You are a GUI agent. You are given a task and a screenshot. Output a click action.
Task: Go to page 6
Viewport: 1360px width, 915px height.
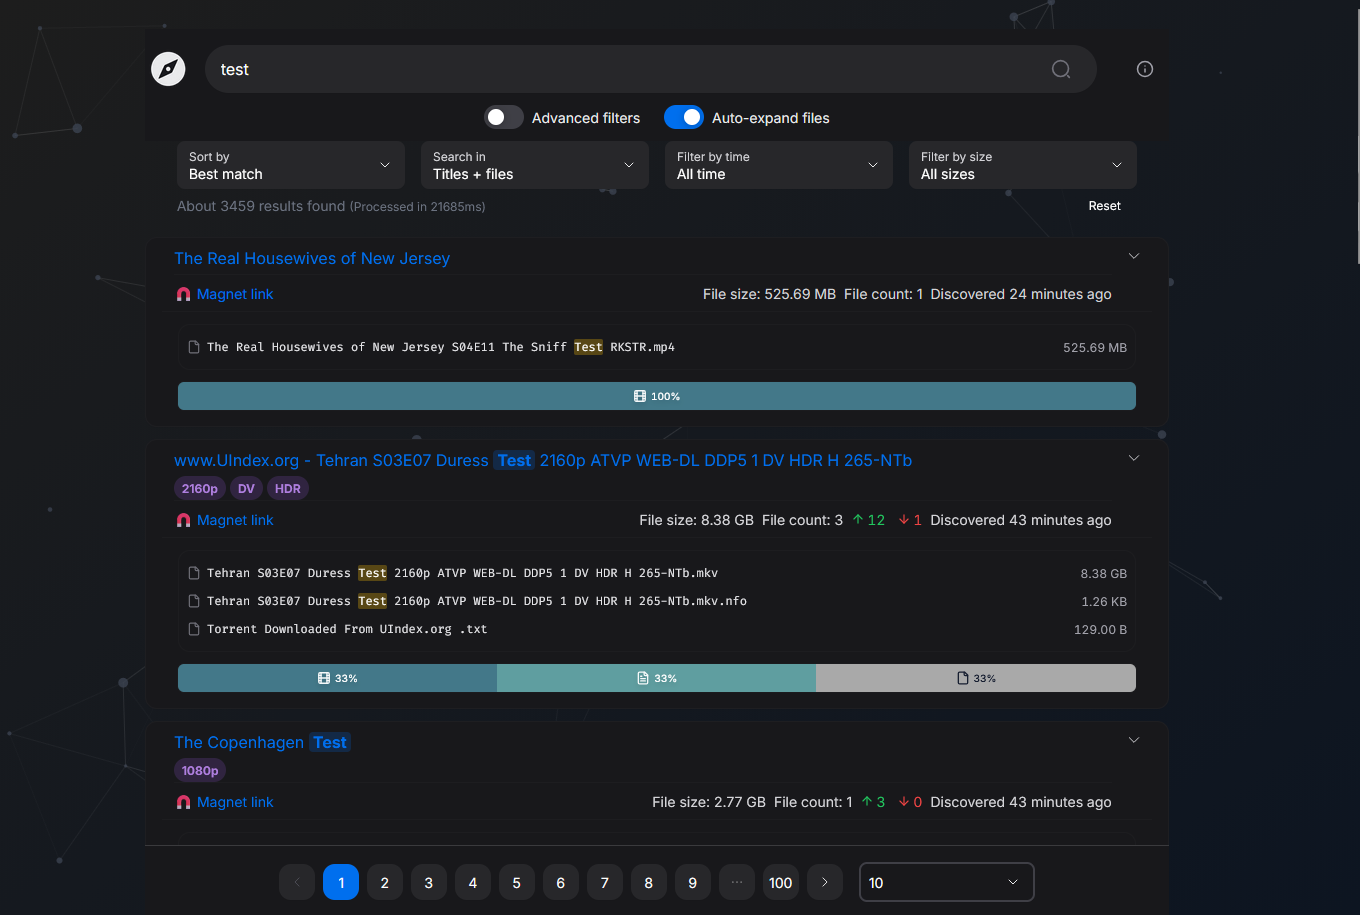point(561,882)
